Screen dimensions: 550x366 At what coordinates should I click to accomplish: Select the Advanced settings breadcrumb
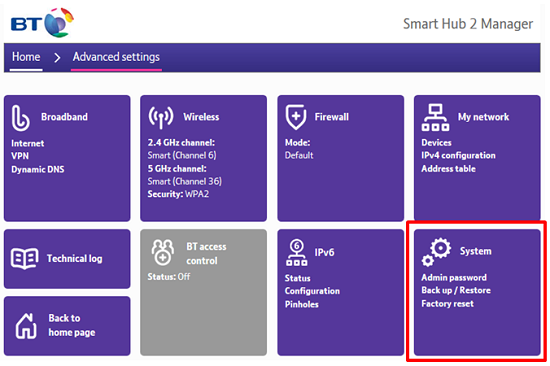[116, 57]
